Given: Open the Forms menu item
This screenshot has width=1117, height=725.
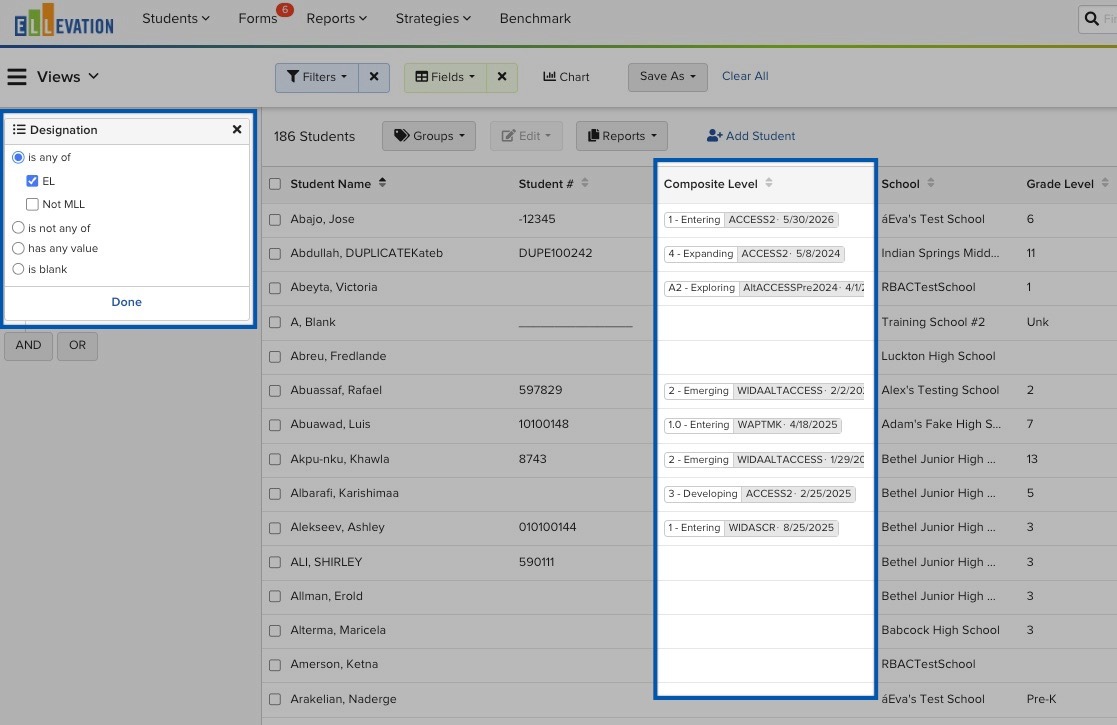Looking at the screenshot, I should tap(258, 19).
